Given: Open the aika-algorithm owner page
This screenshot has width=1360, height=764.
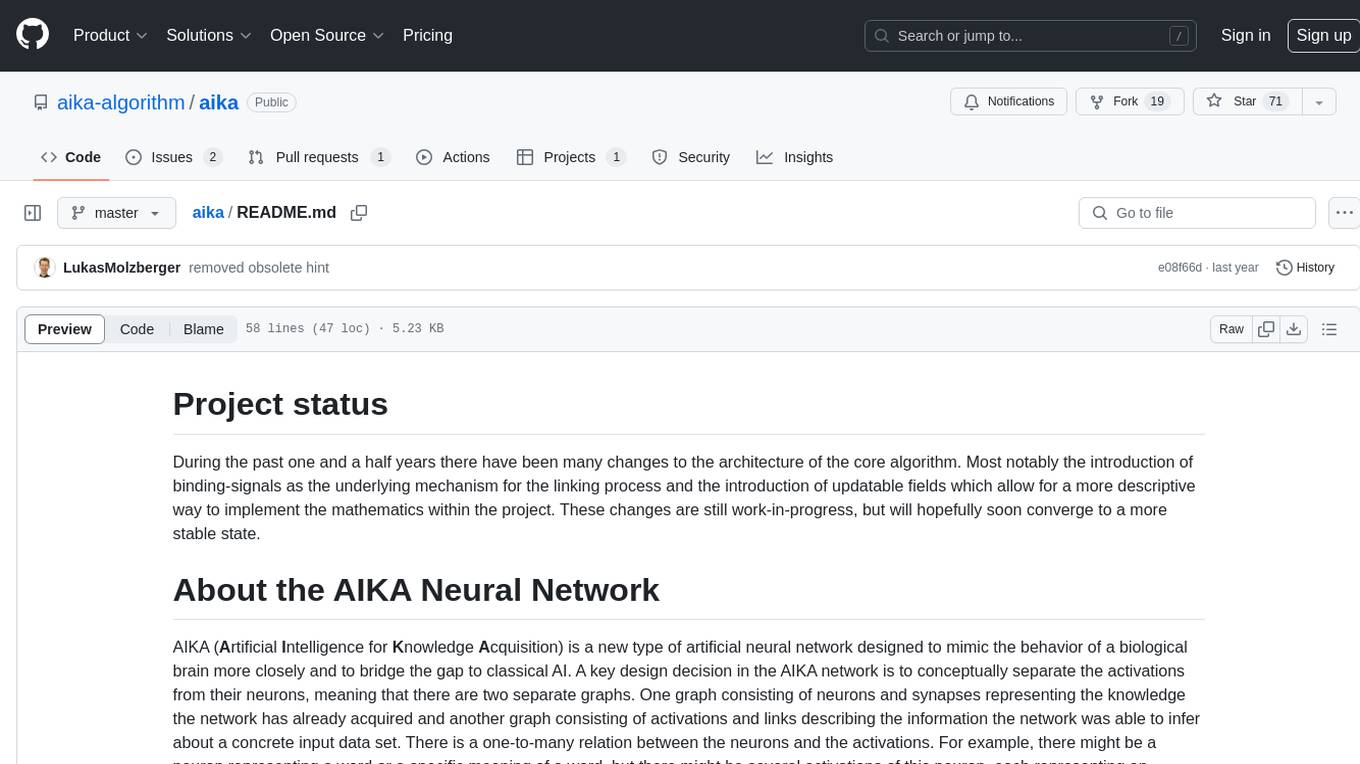Looking at the screenshot, I should [x=121, y=102].
